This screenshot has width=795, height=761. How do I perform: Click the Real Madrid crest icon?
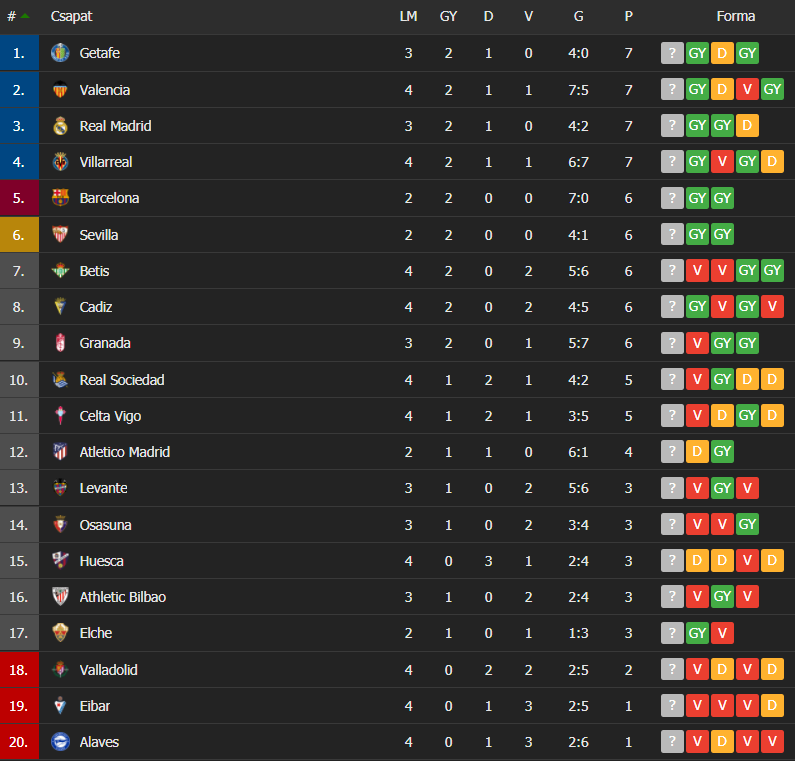pyautogui.click(x=60, y=126)
